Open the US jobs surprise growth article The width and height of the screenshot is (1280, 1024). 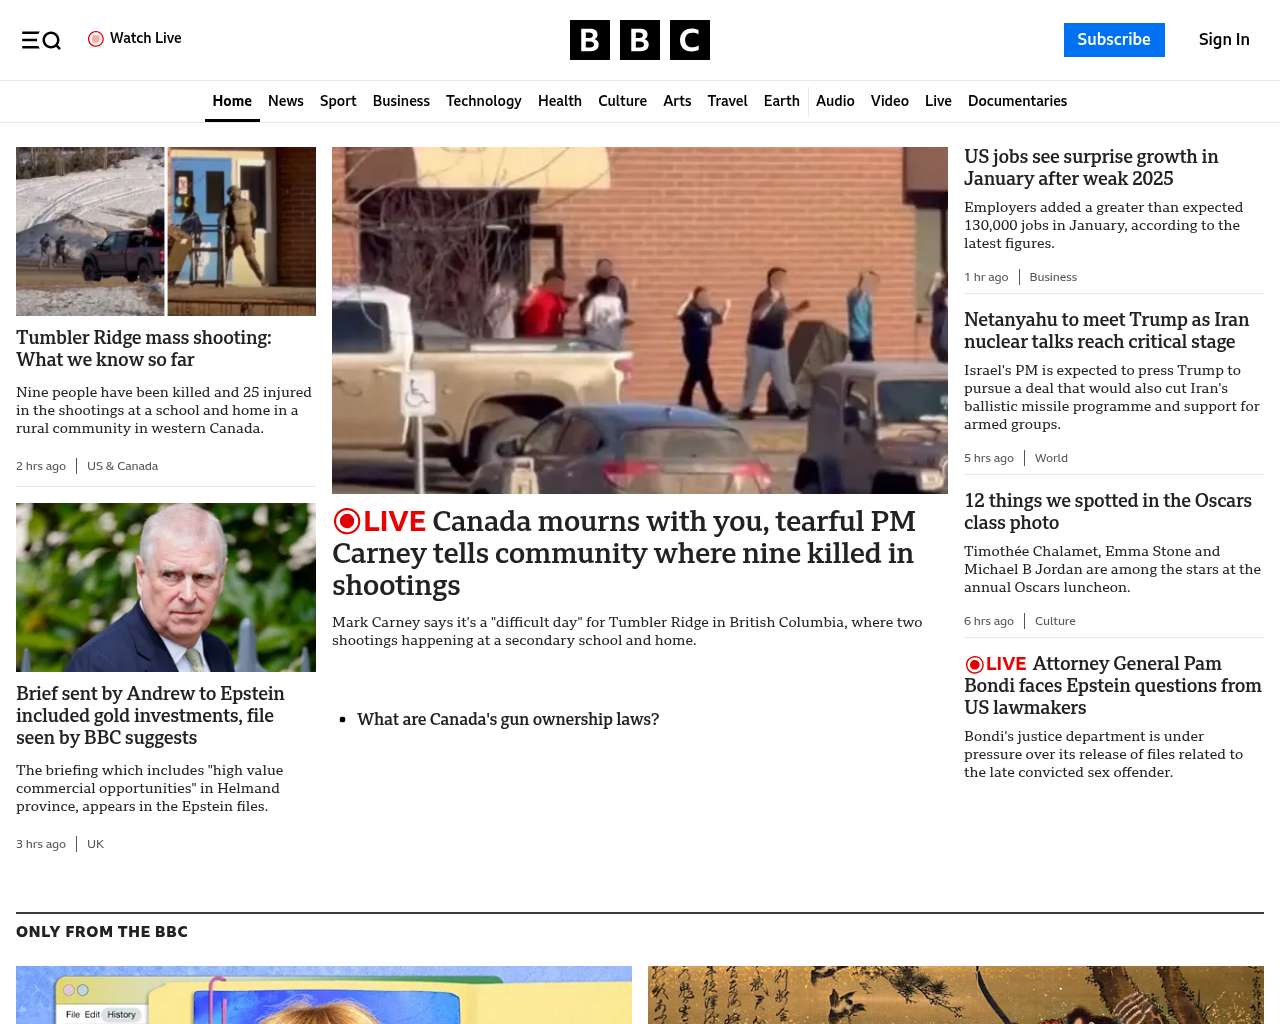pos(1091,168)
